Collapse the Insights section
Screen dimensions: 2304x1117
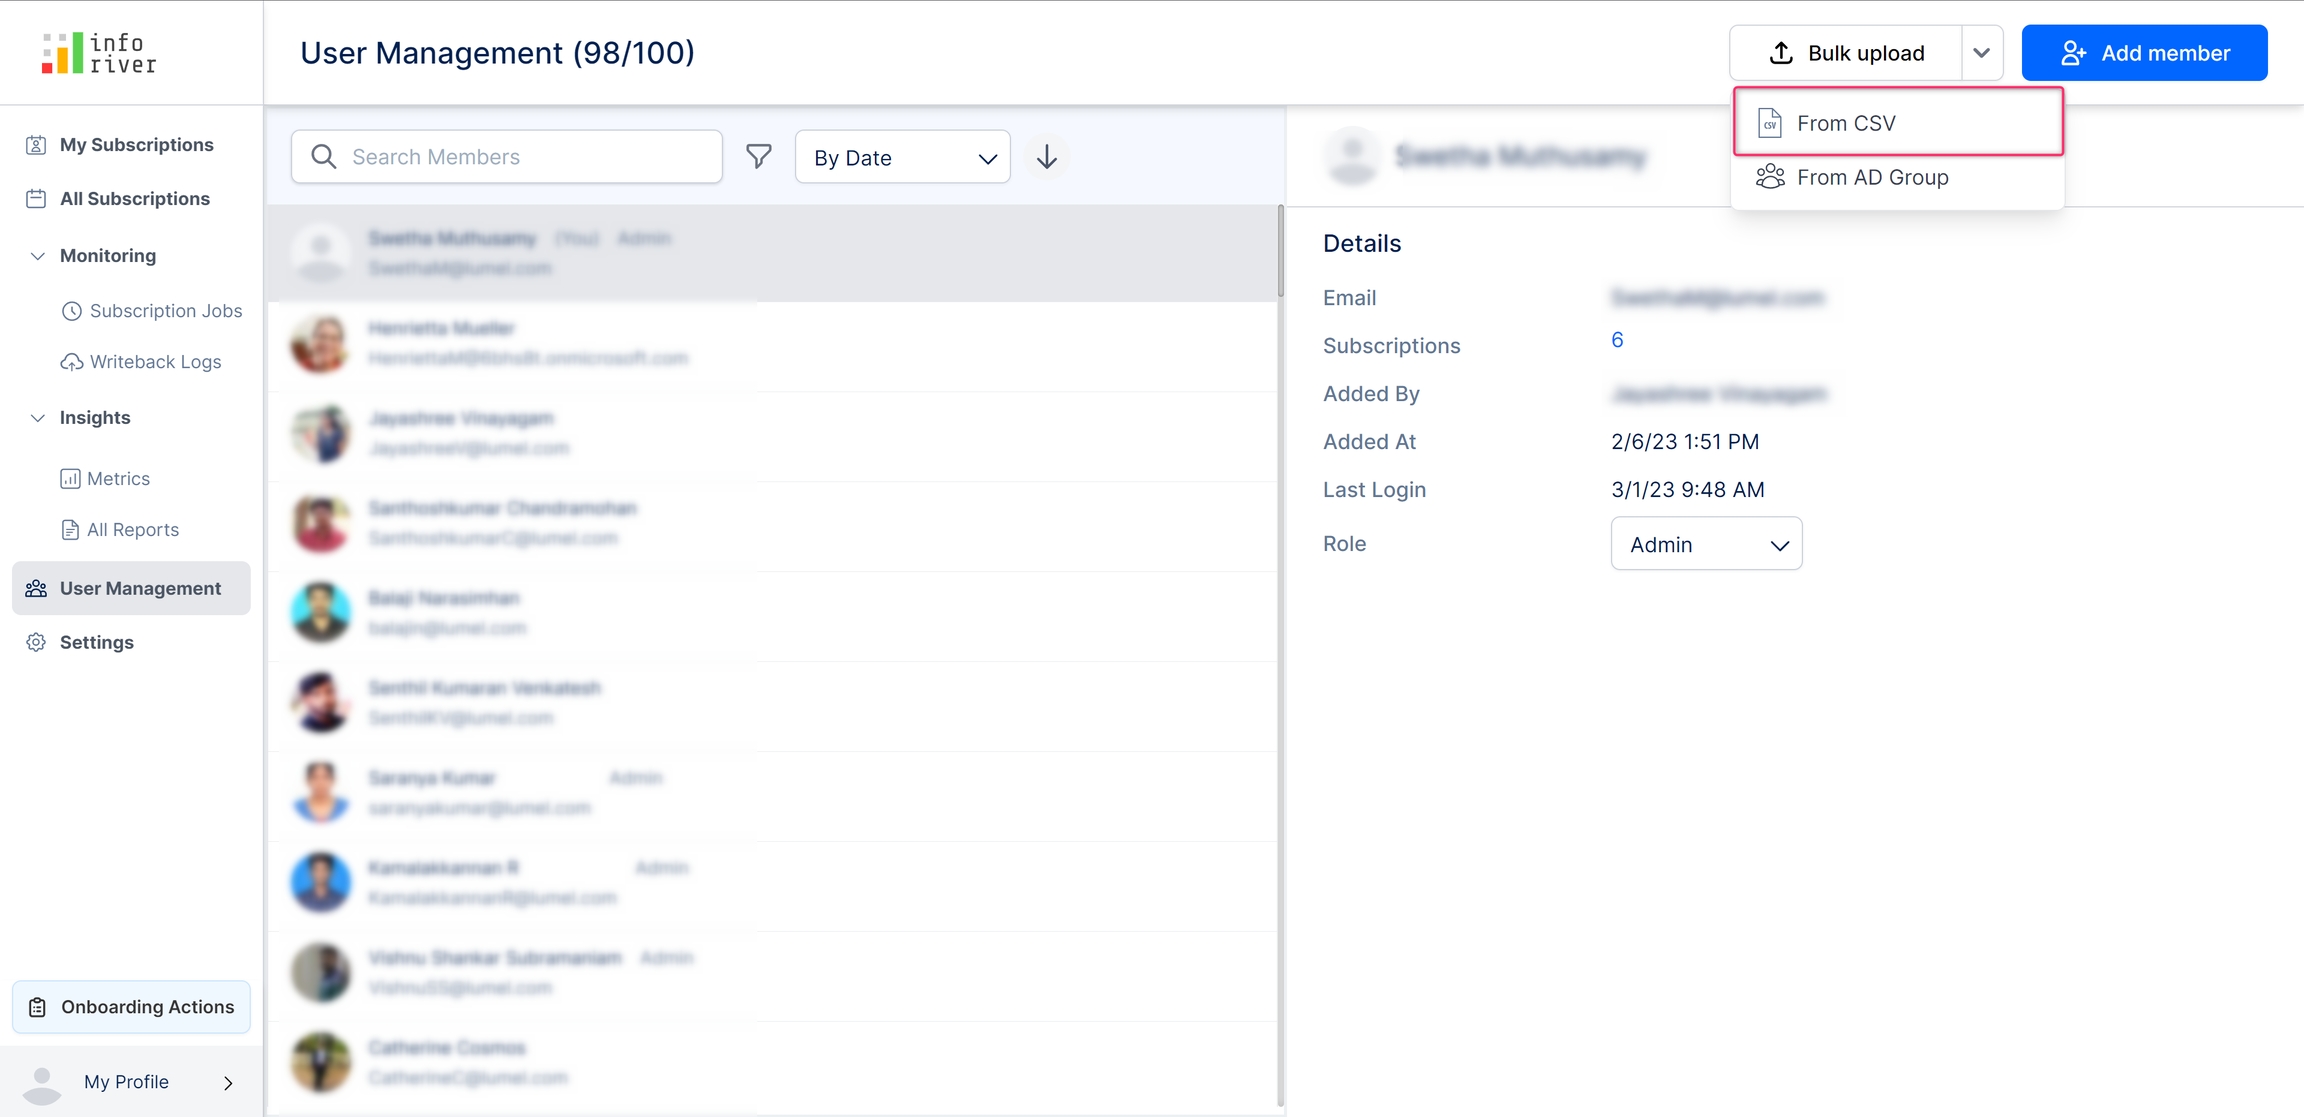point(38,418)
